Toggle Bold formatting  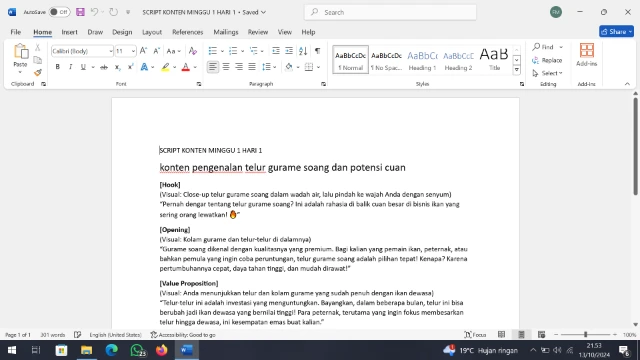(58, 67)
